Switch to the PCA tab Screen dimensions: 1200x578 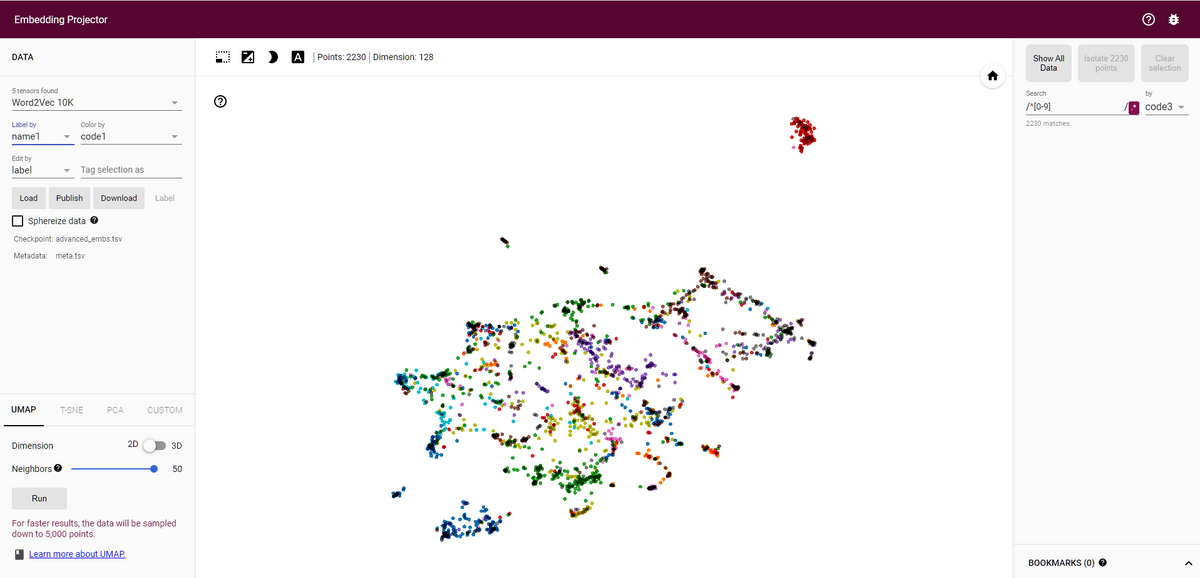click(116, 410)
